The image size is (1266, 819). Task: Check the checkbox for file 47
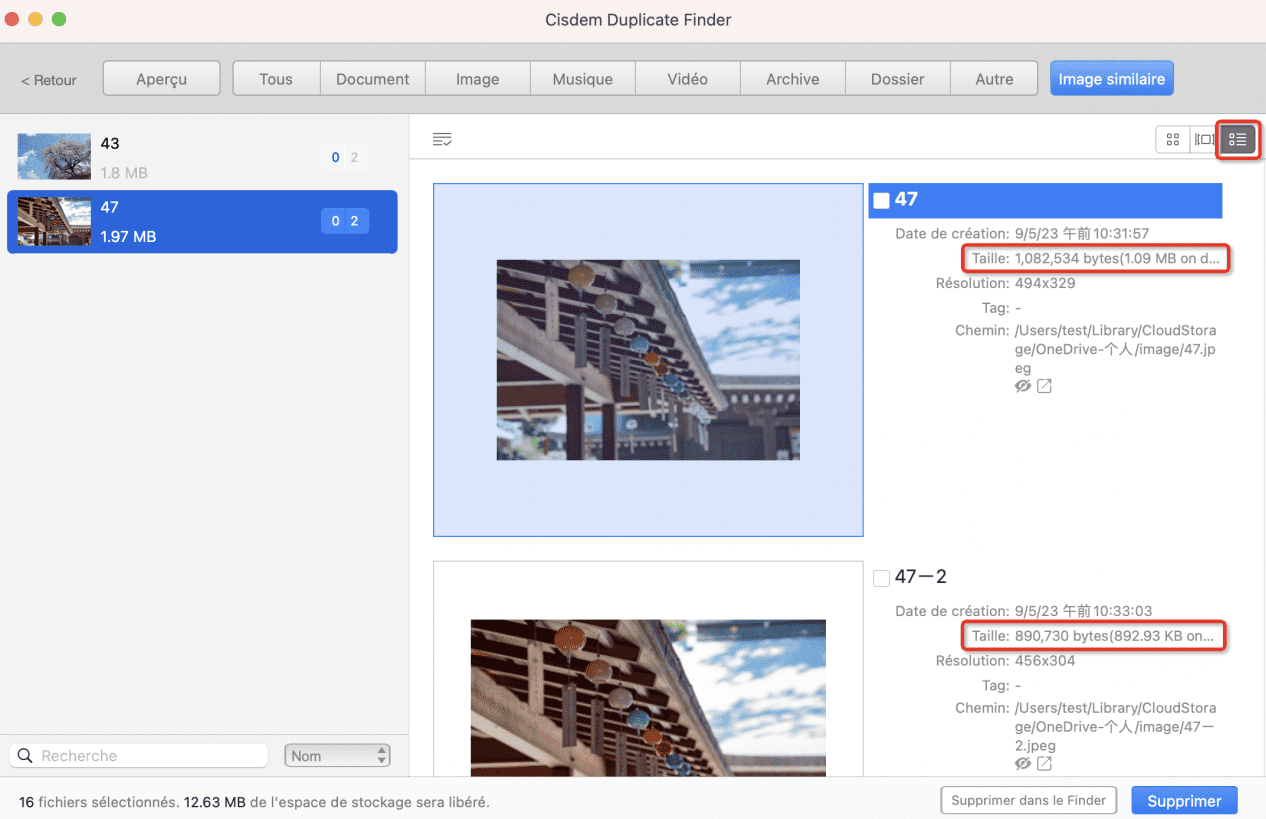tap(881, 200)
